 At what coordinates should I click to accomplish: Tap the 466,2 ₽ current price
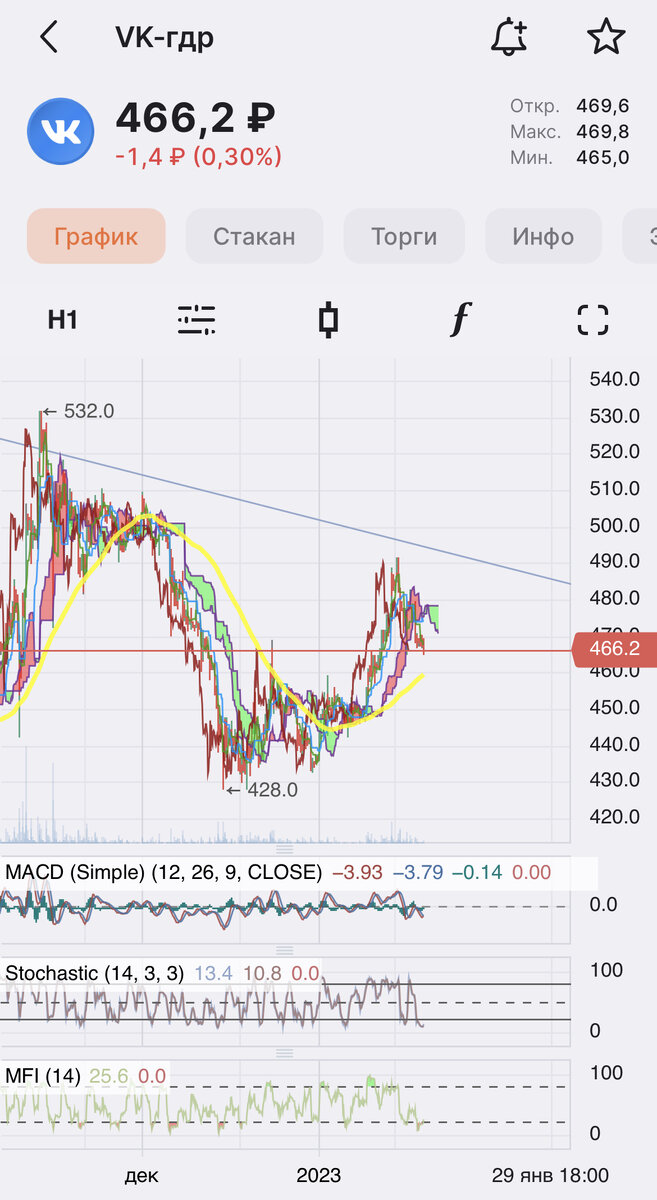coord(195,118)
